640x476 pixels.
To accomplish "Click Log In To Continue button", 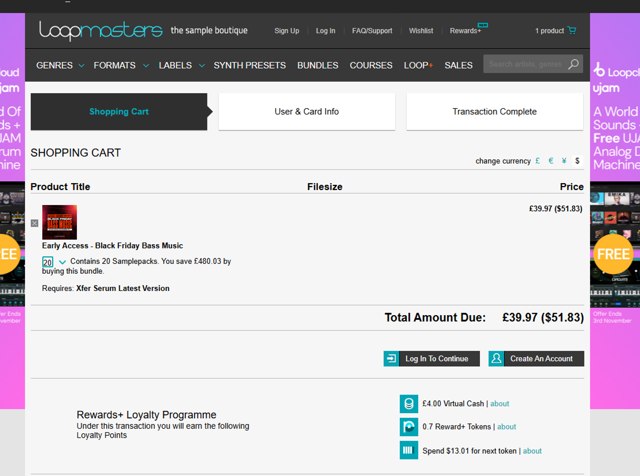I will pyautogui.click(x=432, y=358).
